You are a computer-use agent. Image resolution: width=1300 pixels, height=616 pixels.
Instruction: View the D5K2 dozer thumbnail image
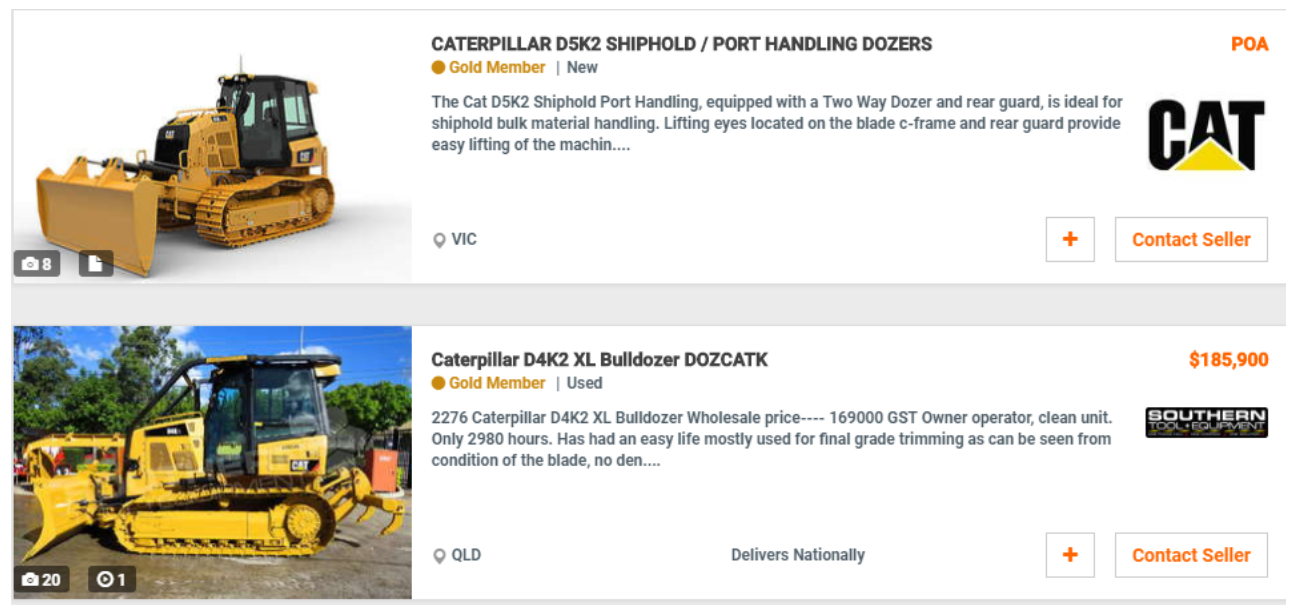[x=212, y=147]
